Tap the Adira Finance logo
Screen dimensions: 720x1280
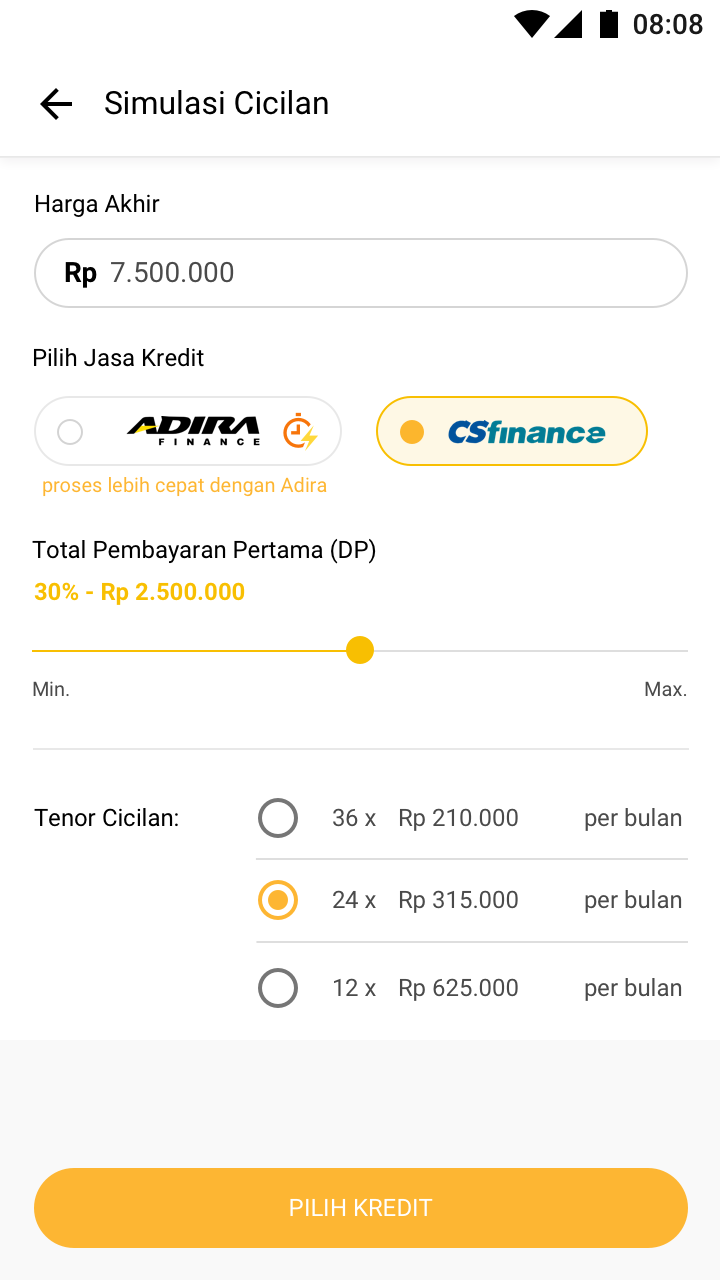pyautogui.click(x=193, y=431)
